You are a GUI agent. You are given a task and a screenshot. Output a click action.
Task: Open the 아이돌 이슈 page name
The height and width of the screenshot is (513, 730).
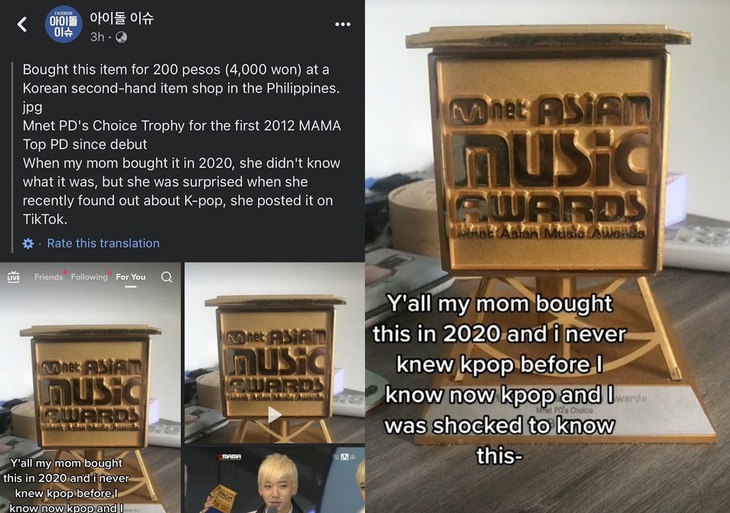tap(122, 18)
